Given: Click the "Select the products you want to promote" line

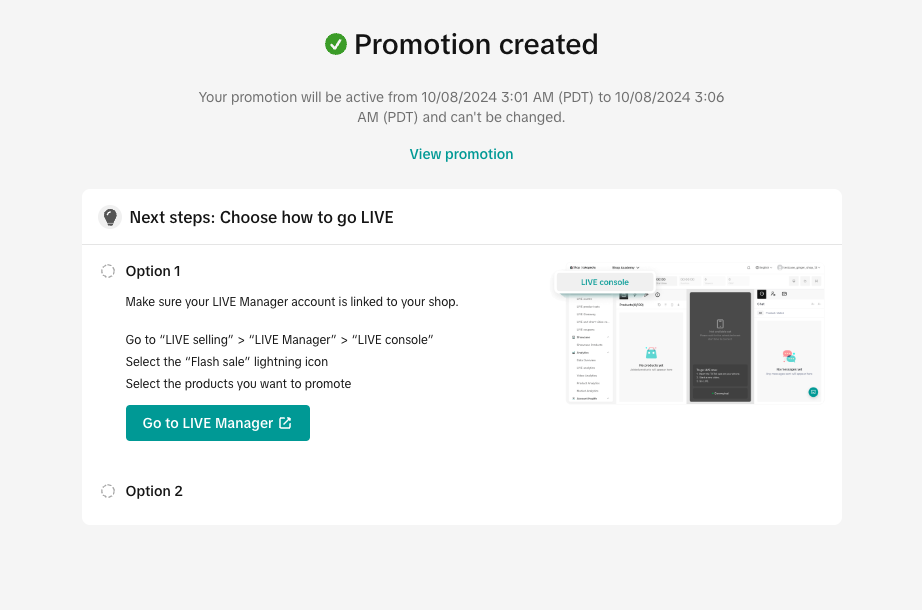Looking at the screenshot, I should (x=238, y=383).
